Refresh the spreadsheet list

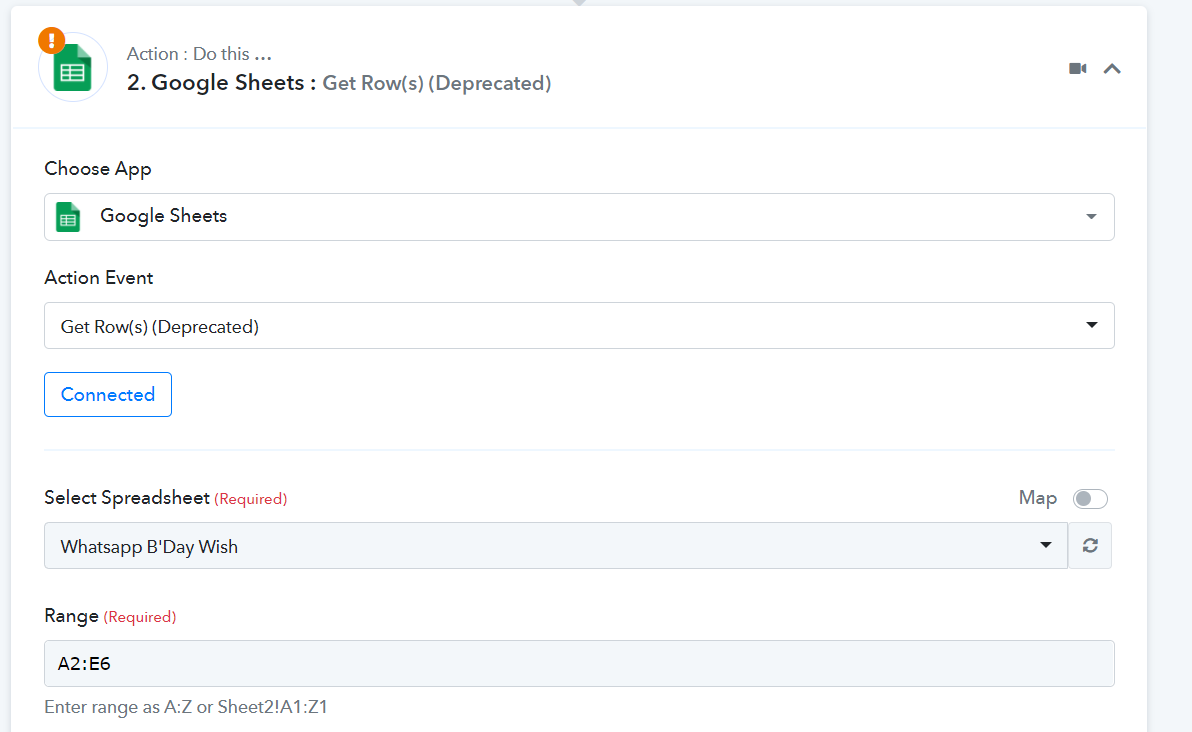[x=1090, y=546]
